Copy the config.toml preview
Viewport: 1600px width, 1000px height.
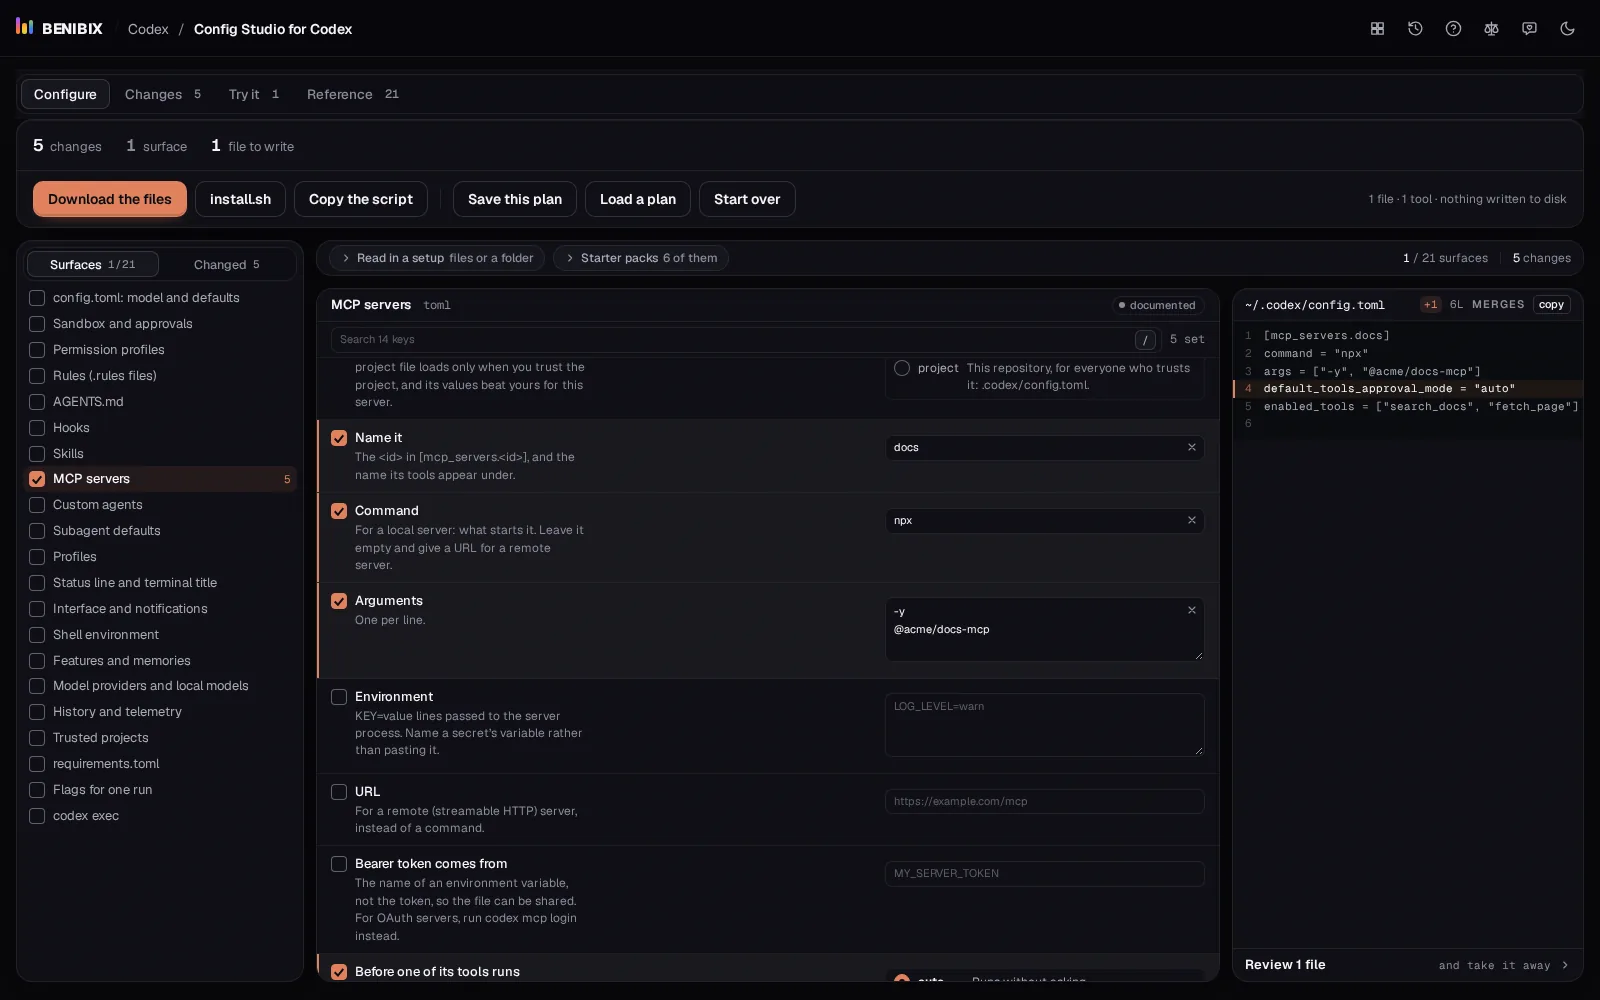click(1551, 305)
